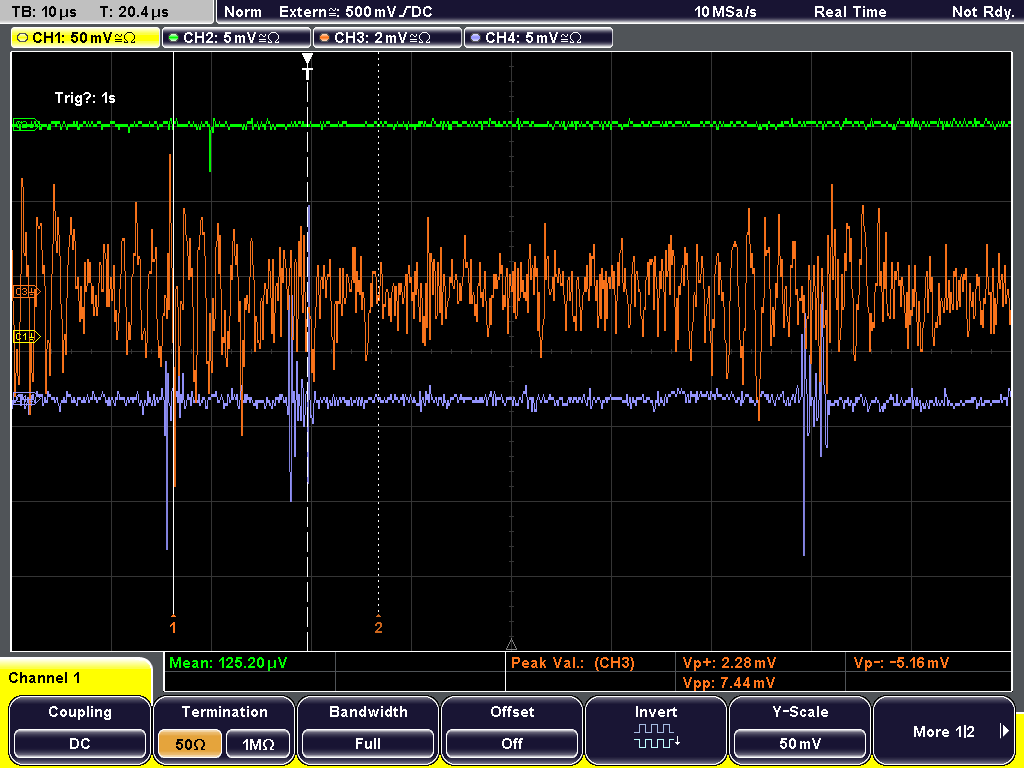This screenshot has width=1024, height=768.
Task: Click the trigger position T marker
Action: 308,67
